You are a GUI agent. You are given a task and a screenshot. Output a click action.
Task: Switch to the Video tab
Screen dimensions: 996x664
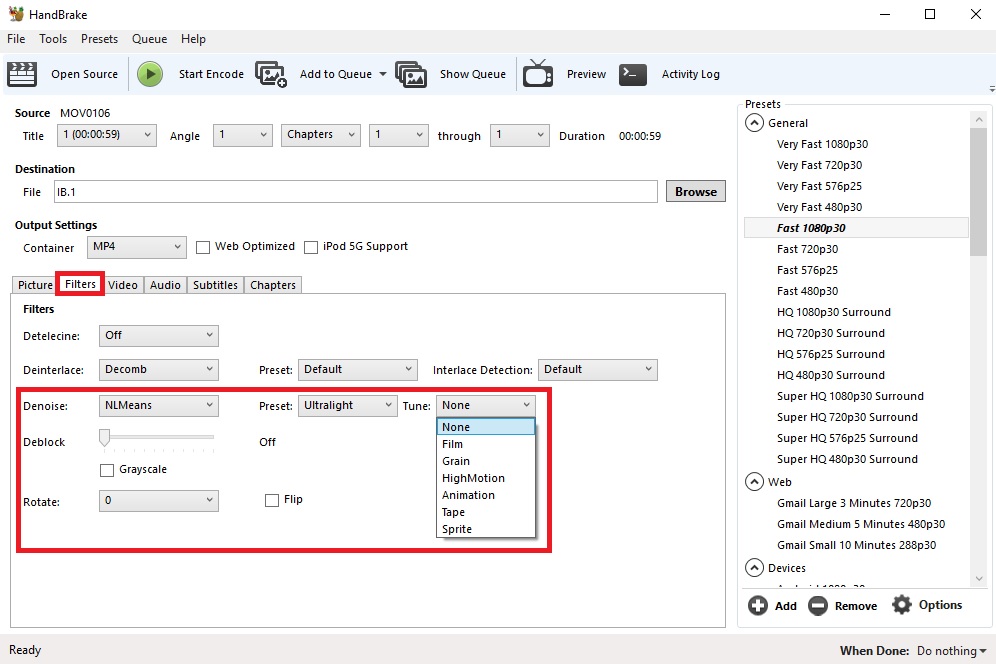[123, 285]
